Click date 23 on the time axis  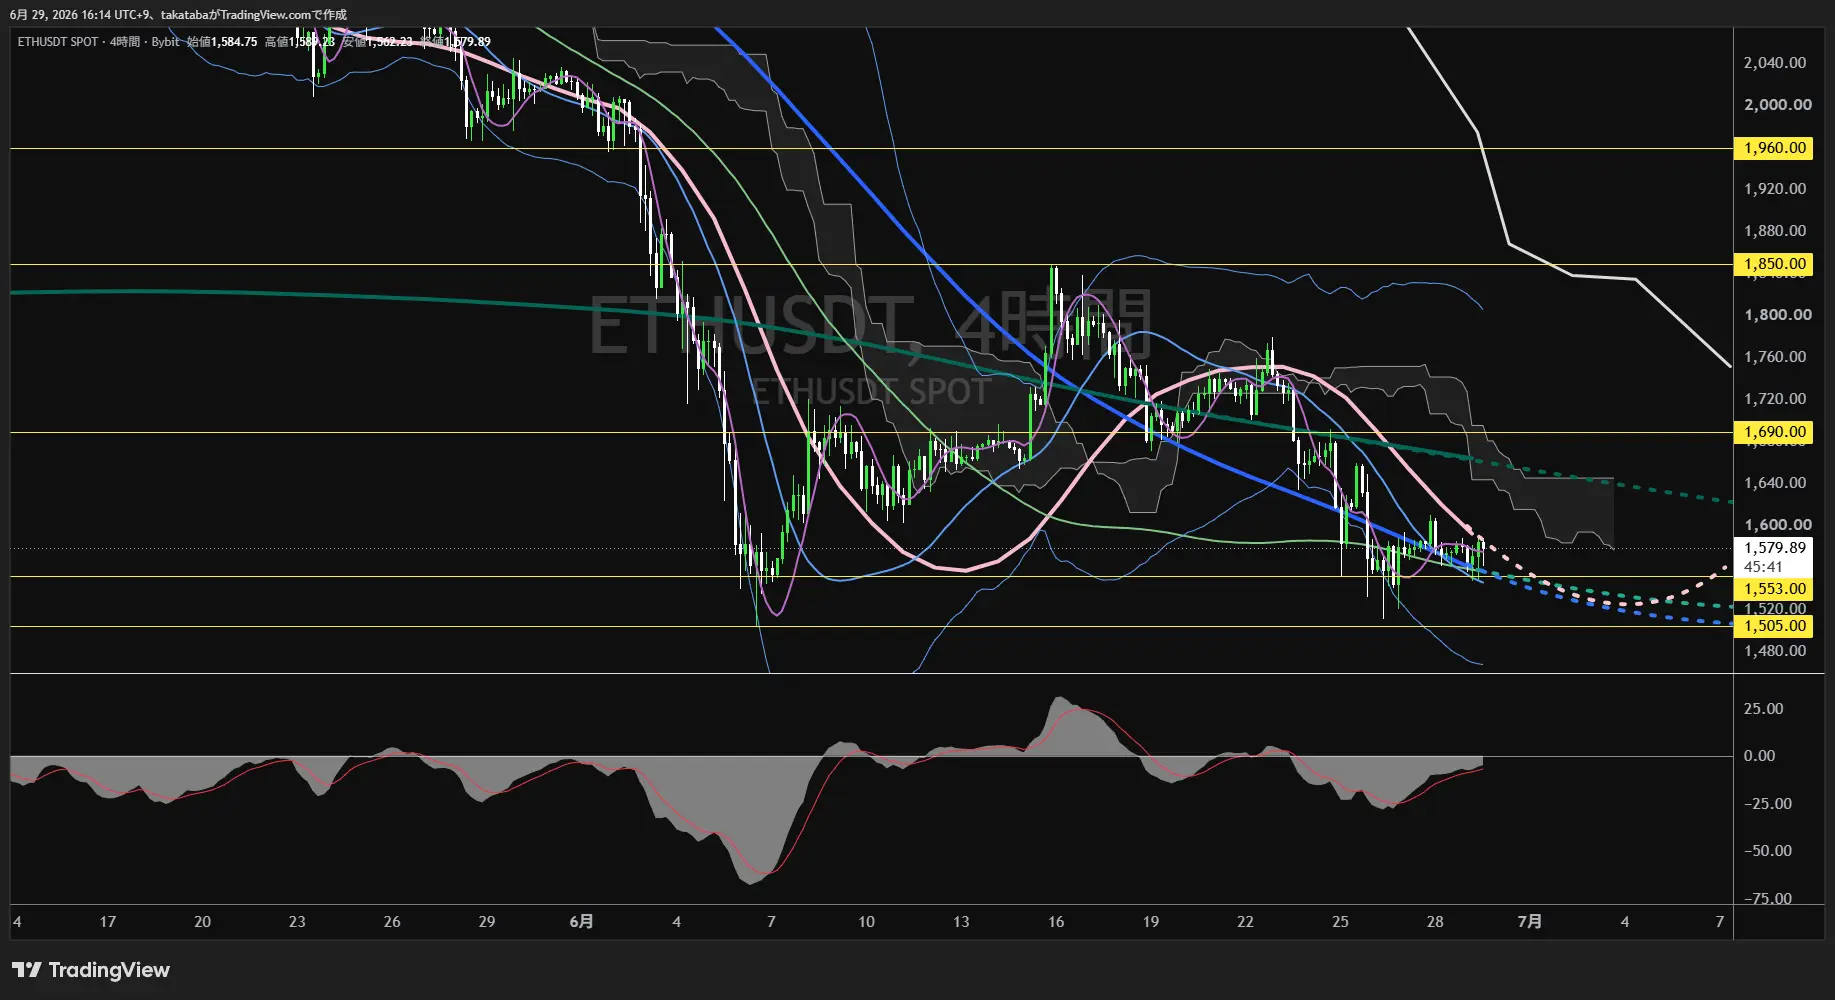(x=297, y=922)
